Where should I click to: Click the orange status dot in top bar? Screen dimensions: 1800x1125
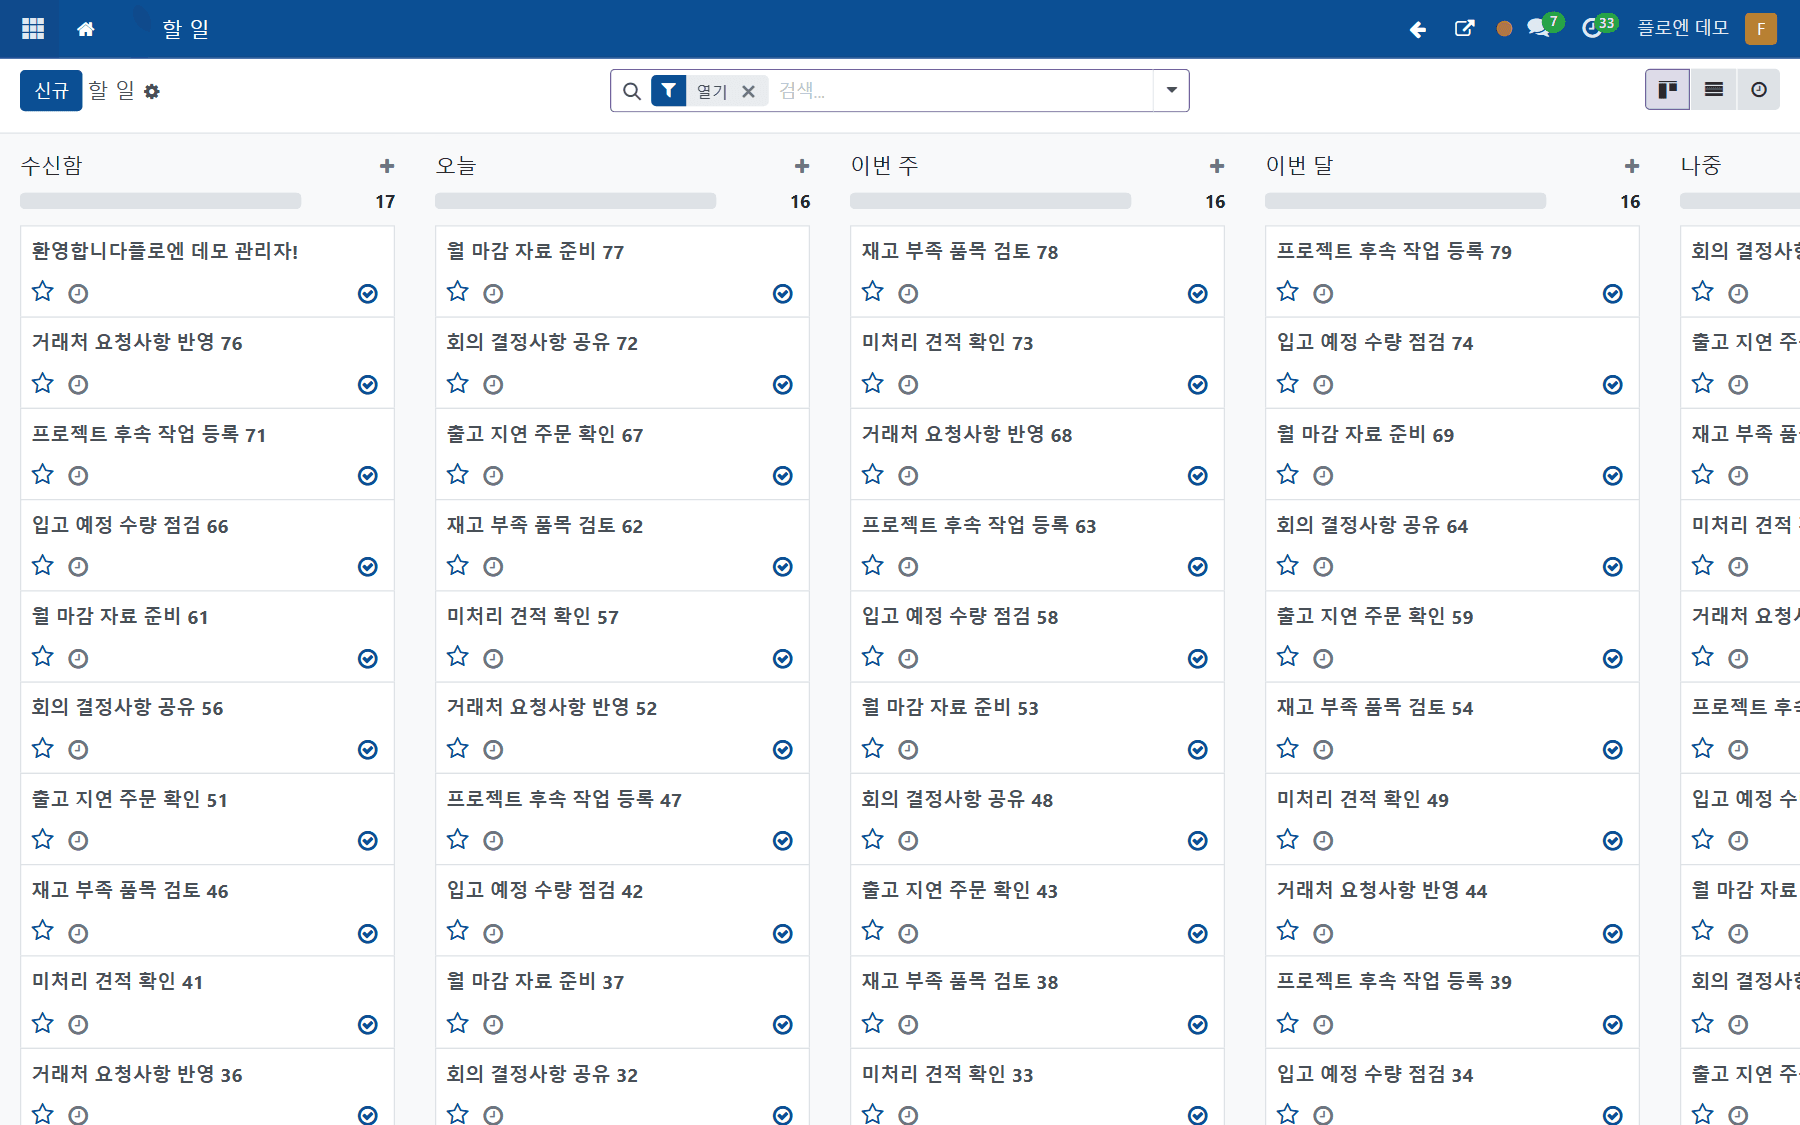[1504, 29]
